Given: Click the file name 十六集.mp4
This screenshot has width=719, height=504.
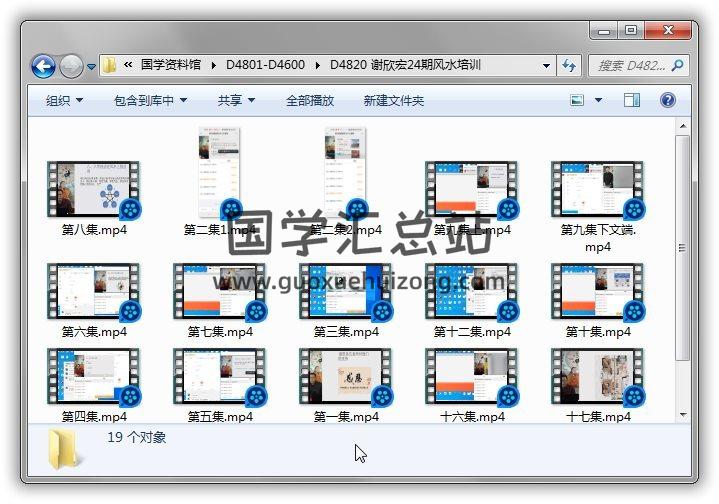Looking at the screenshot, I should 472,416.
